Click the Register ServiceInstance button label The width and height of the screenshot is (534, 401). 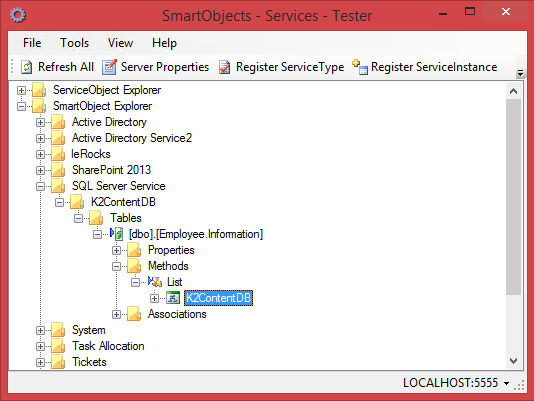point(434,67)
